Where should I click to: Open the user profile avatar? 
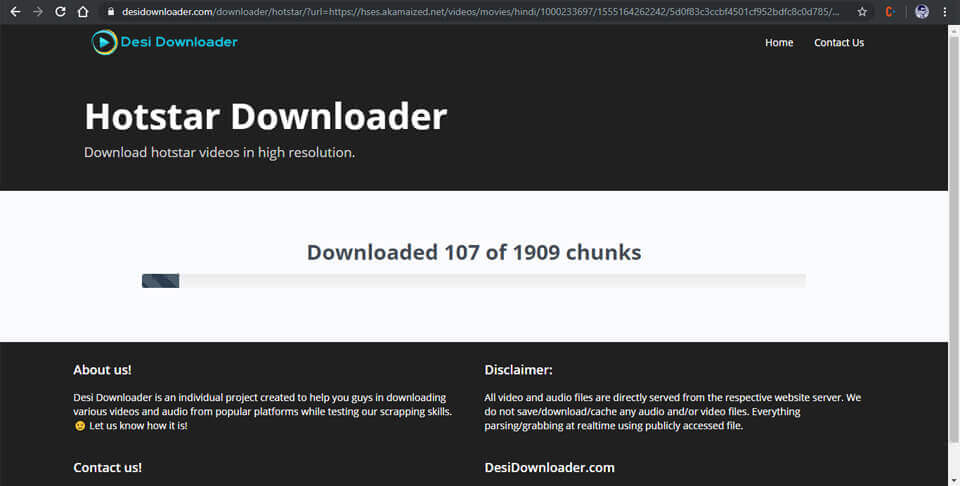click(922, 12)
